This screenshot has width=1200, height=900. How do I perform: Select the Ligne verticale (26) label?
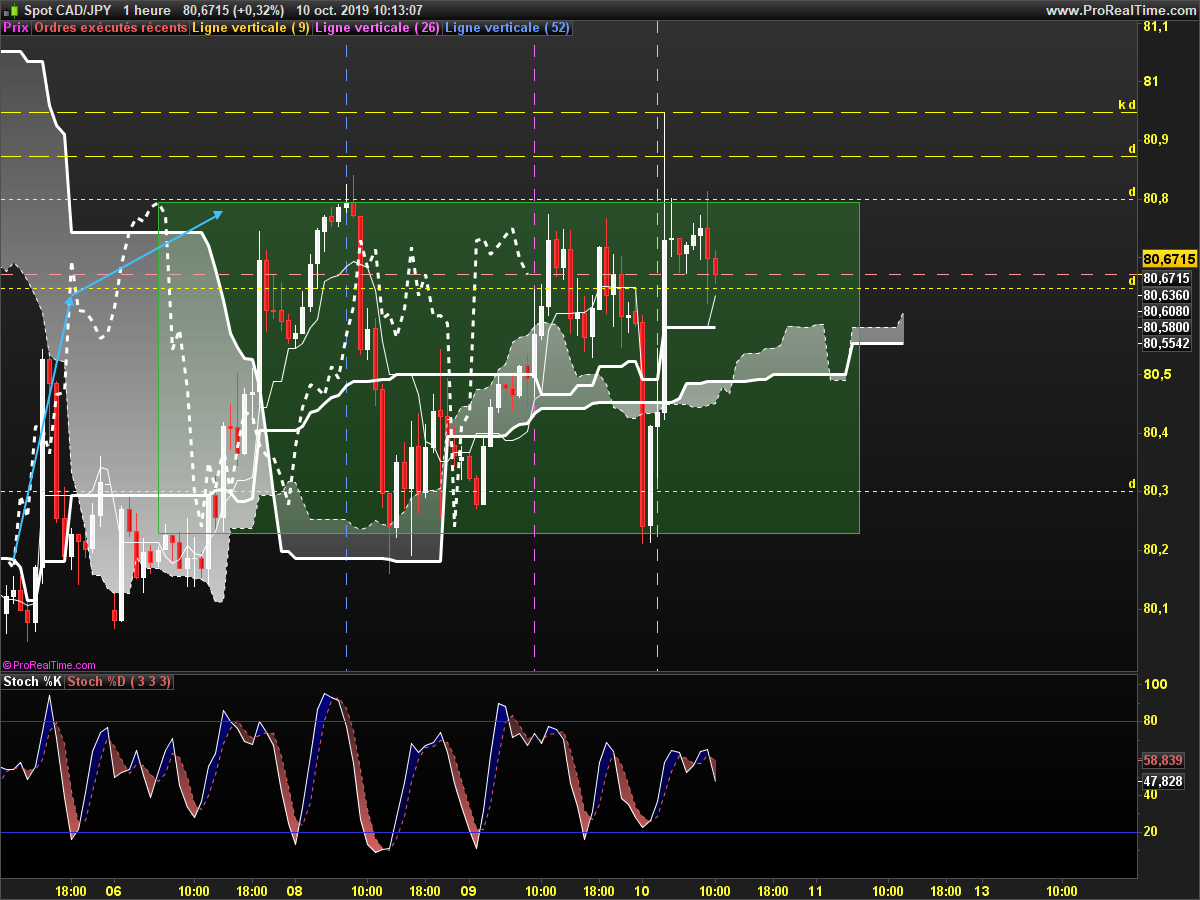pos(377,28)
